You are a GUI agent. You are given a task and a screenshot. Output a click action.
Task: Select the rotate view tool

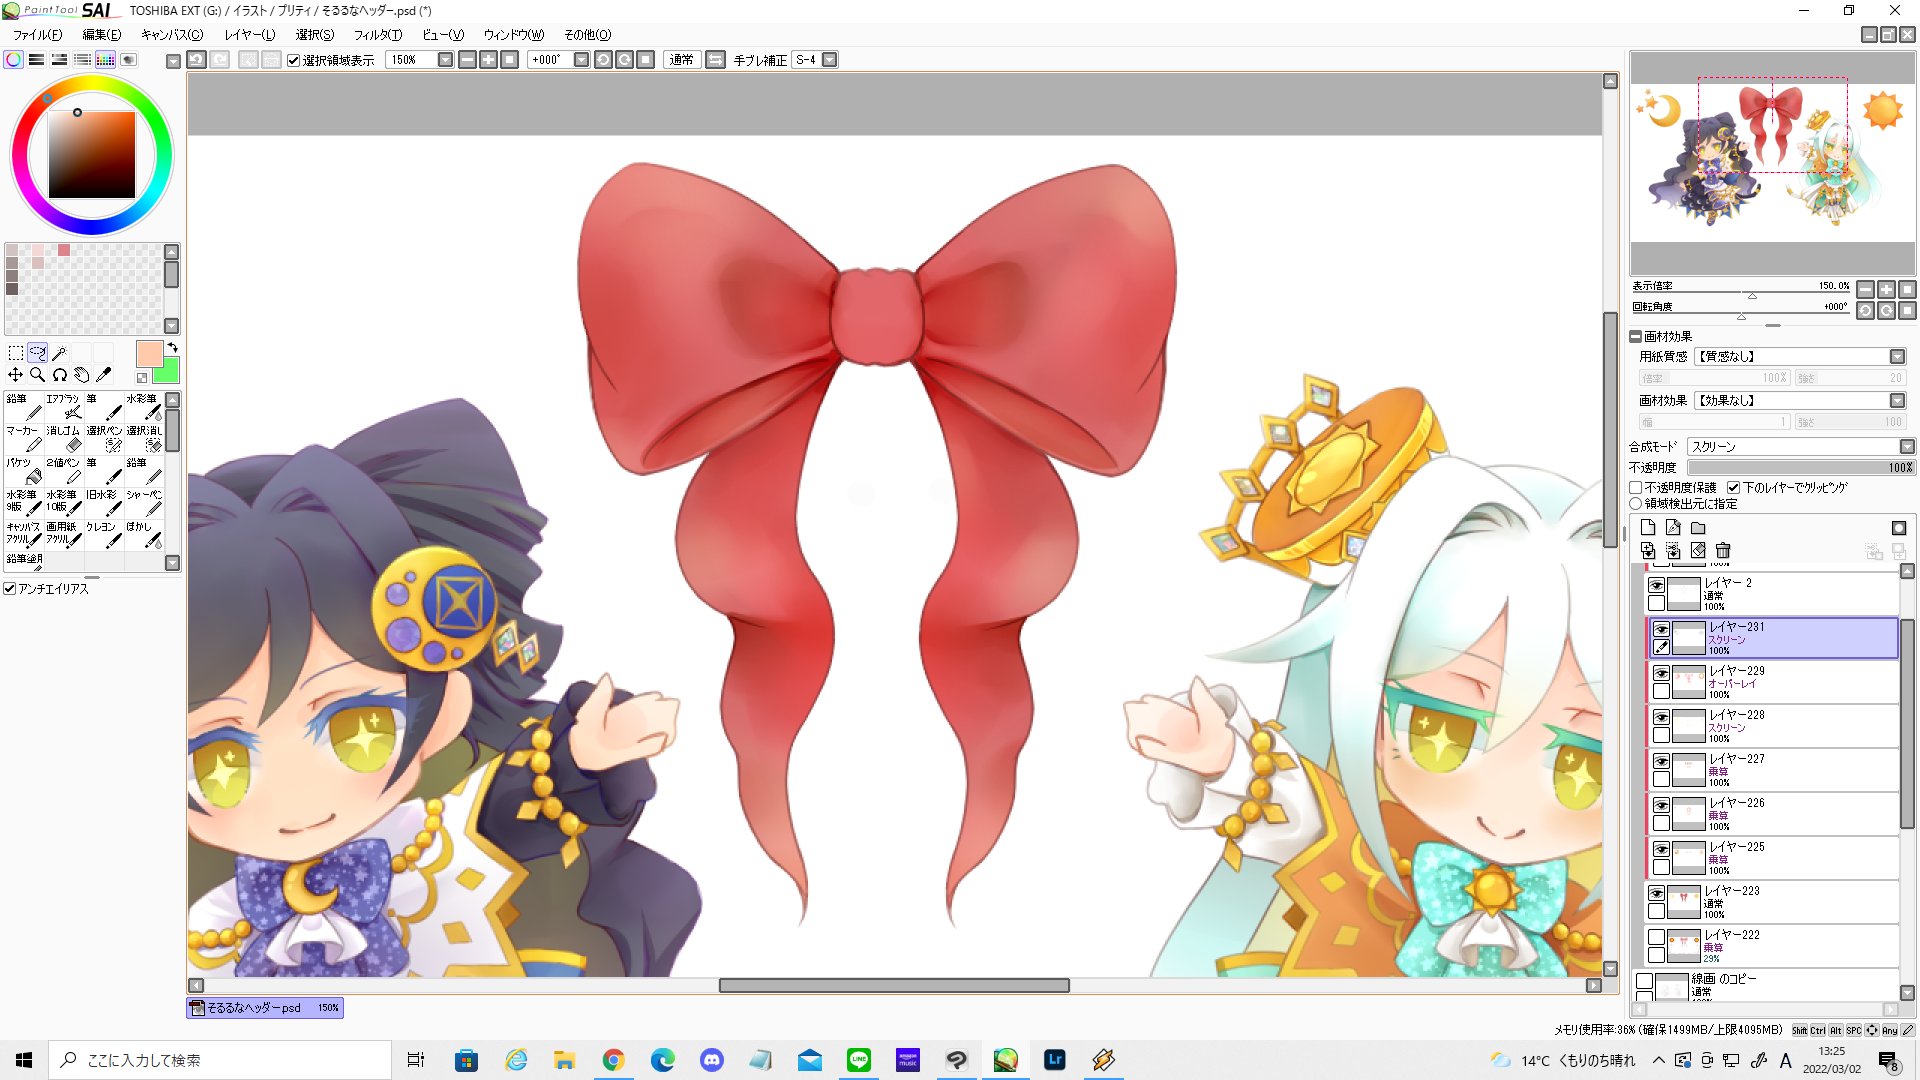tap(59, 375)
